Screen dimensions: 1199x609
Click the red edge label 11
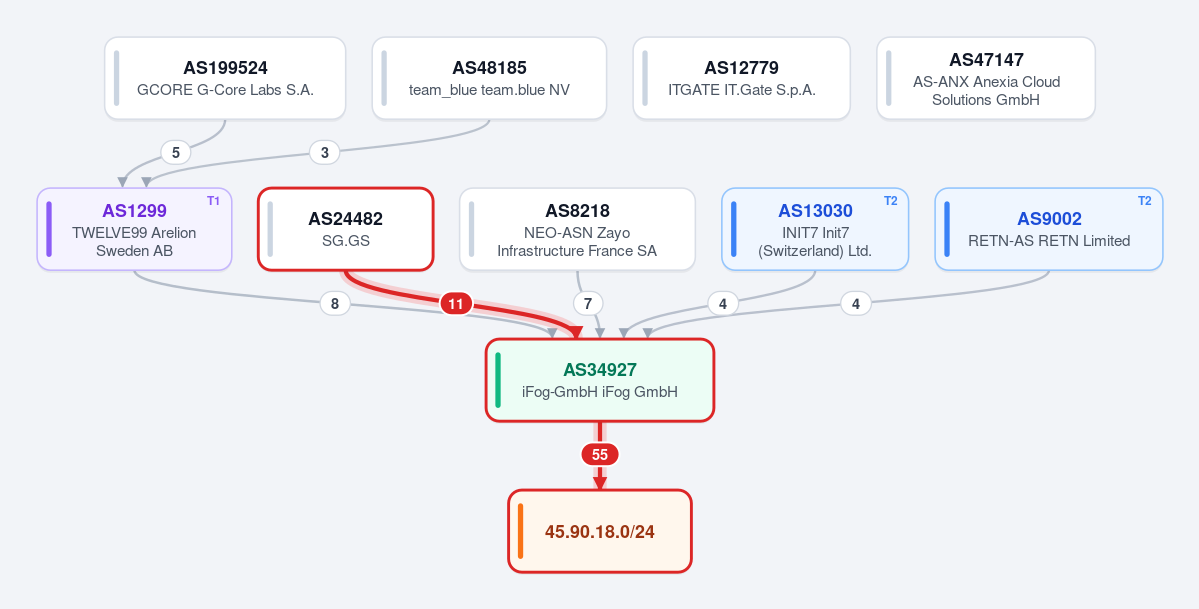[456, 304]
